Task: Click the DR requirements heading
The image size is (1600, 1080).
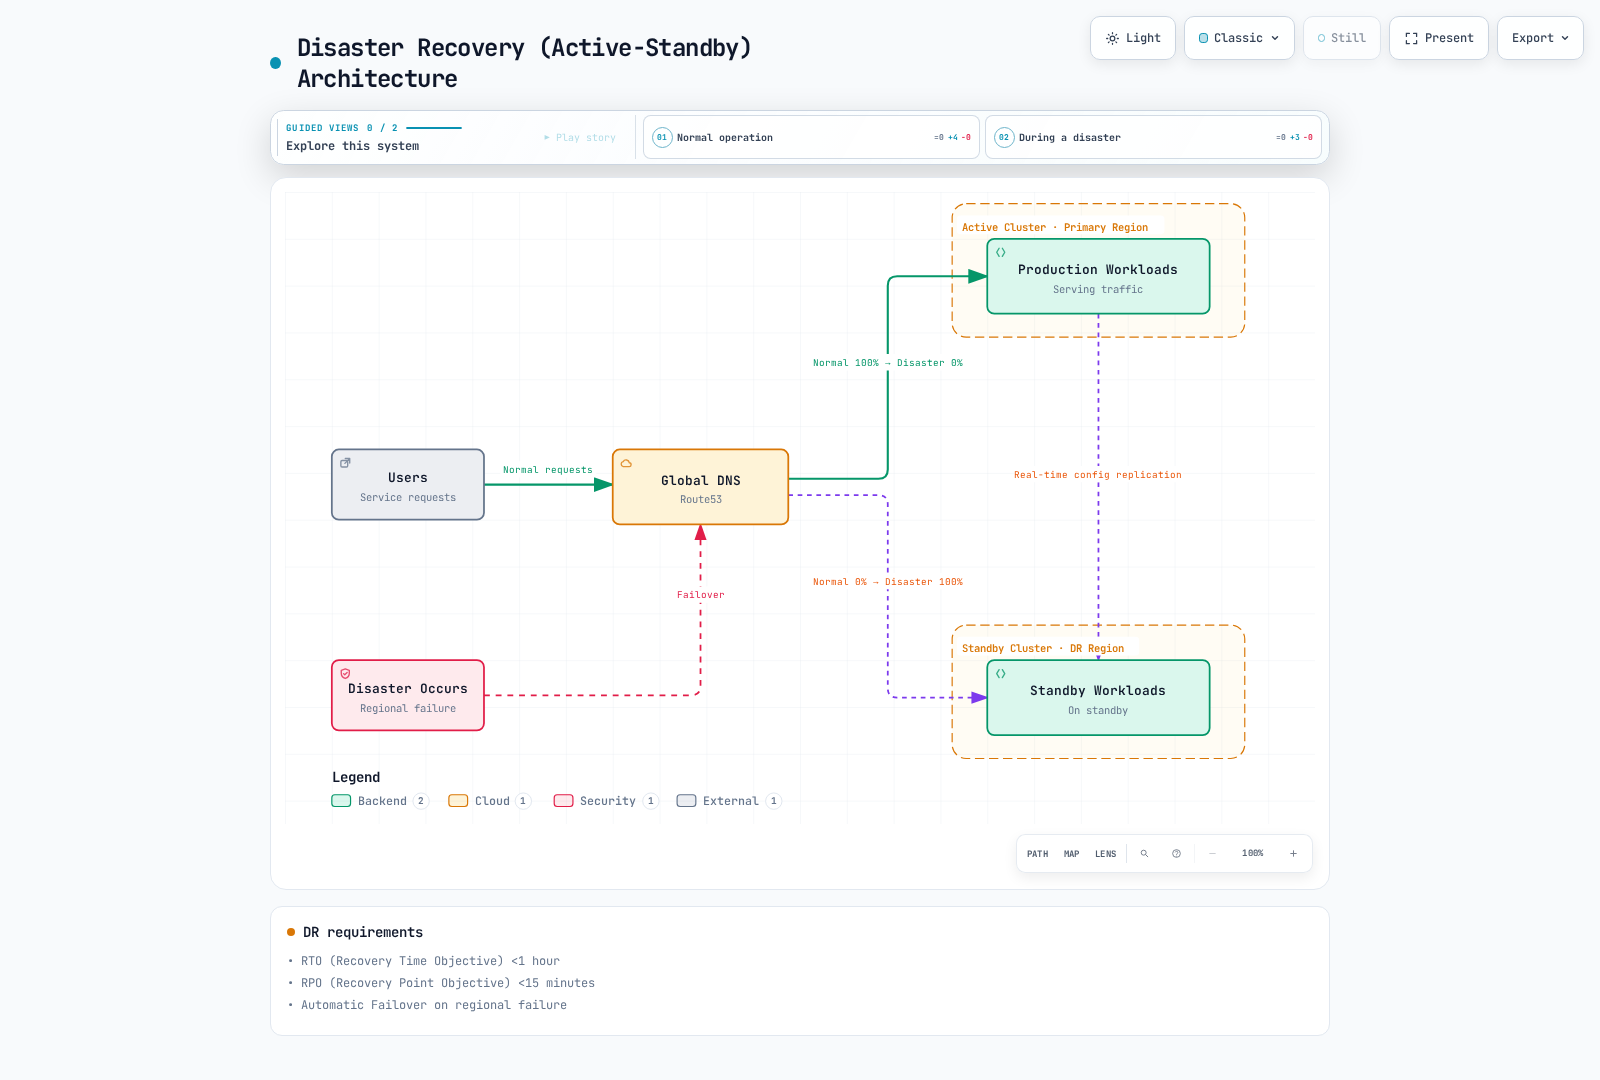Action: [x=363, y=932]
